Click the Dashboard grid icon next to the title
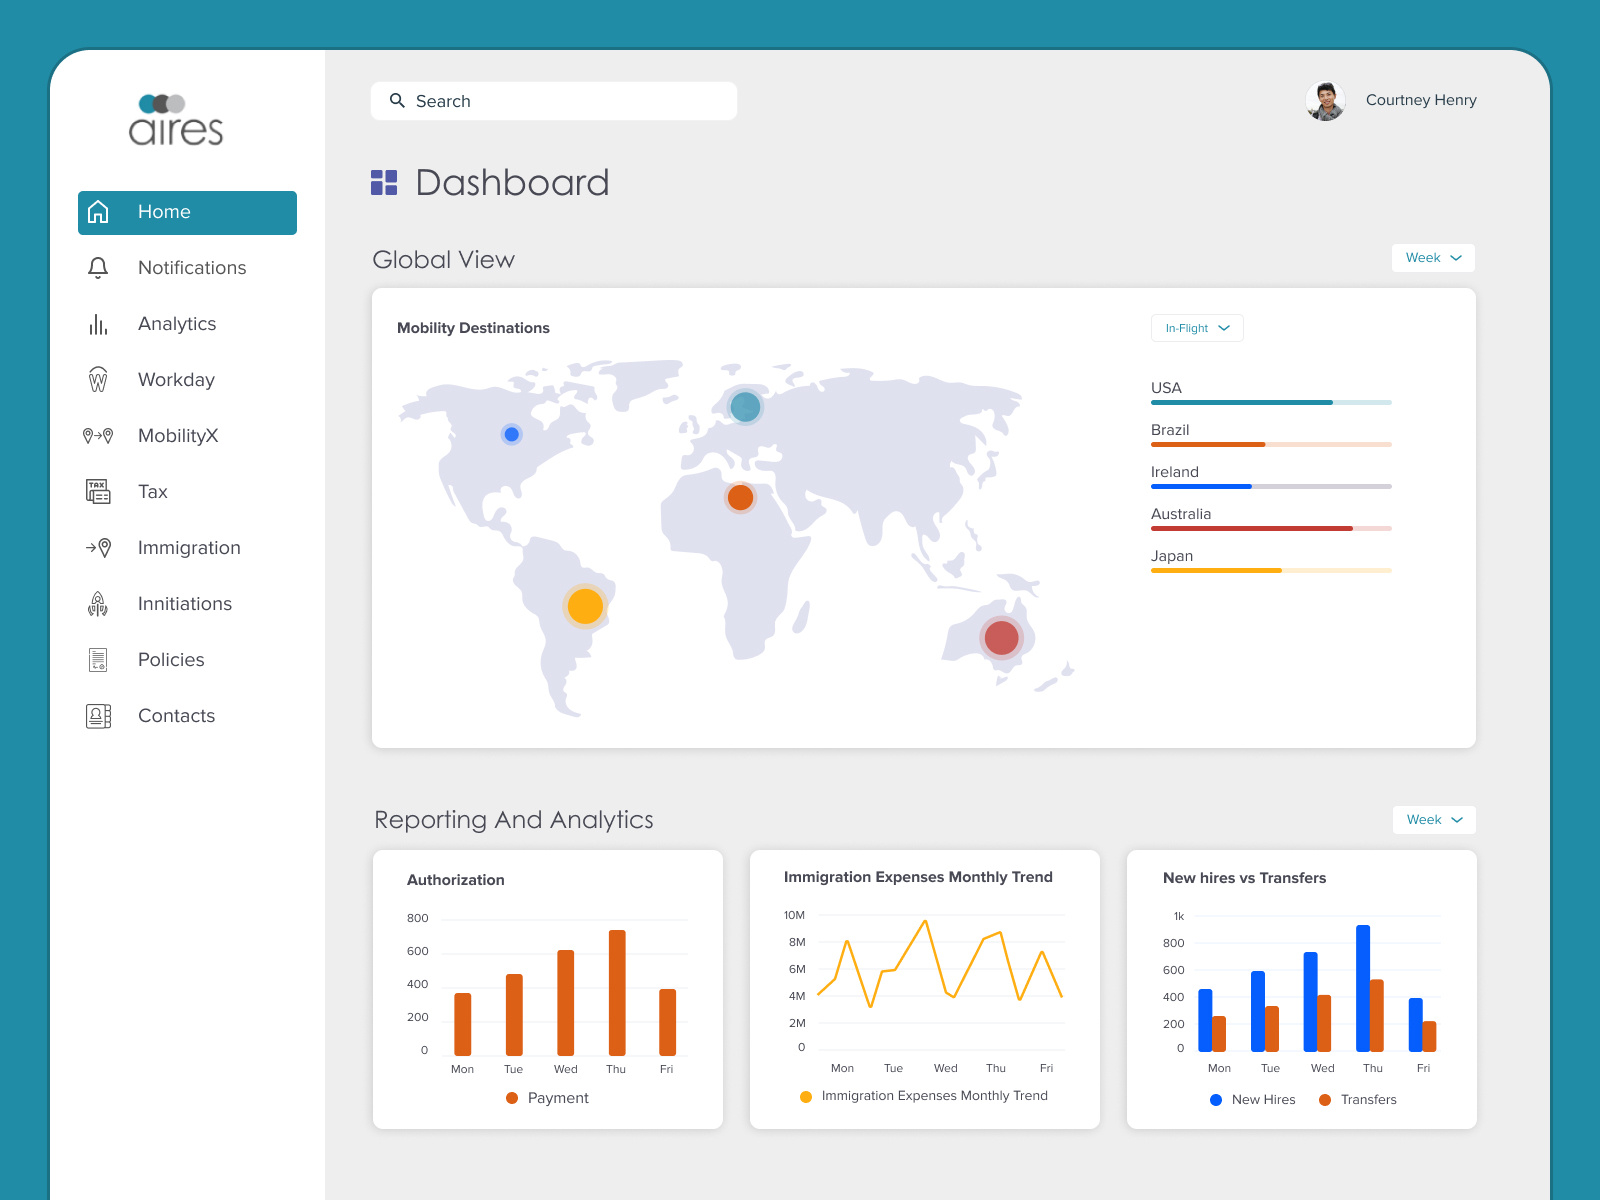The image size is (1600, 1200). [x=384, y=182]
